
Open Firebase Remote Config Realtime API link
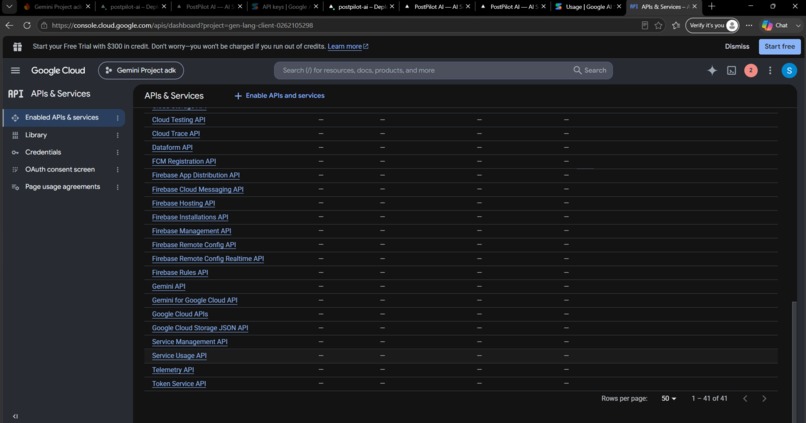point(208,259)
